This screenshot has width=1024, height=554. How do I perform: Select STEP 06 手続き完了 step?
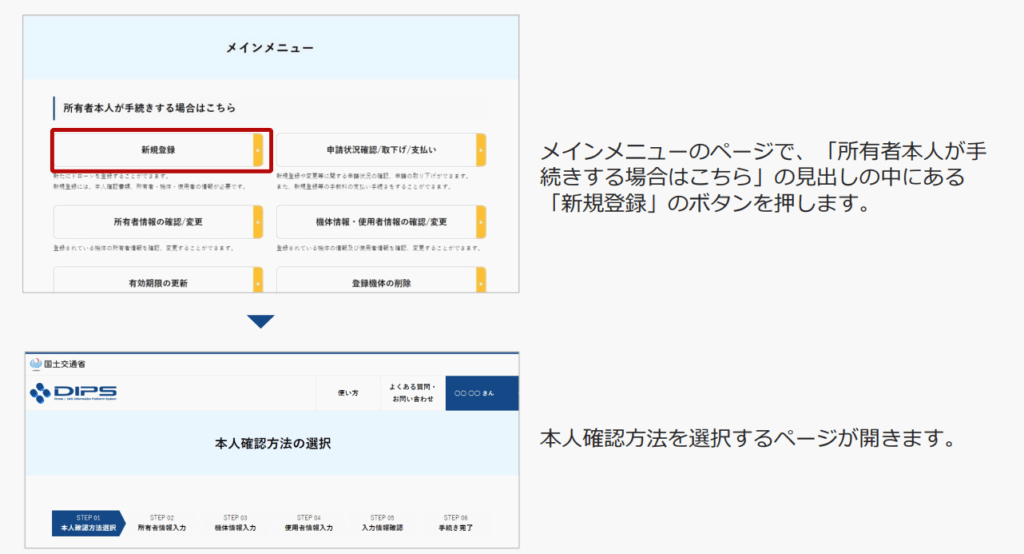click(456, 523)
